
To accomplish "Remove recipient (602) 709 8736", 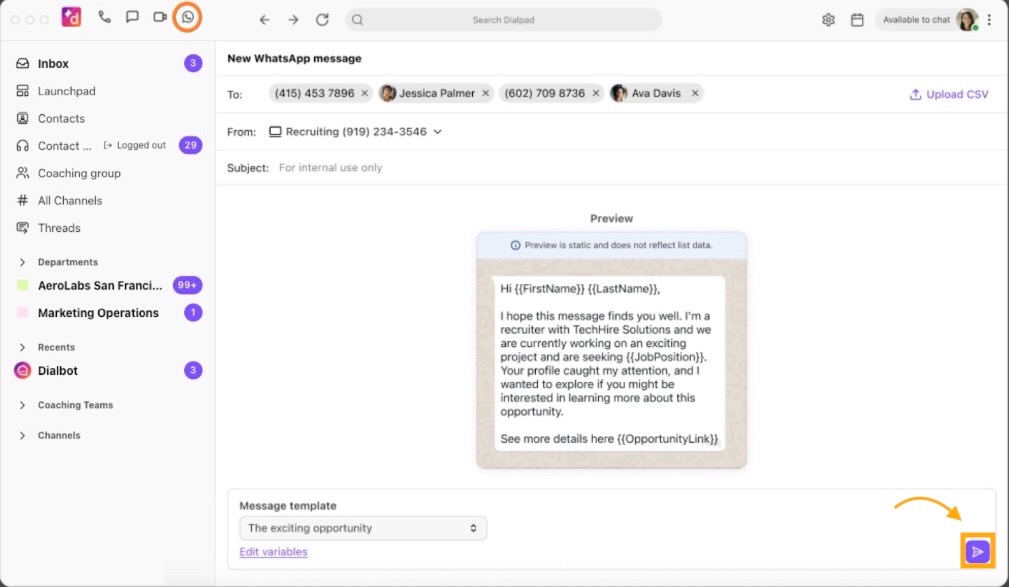I will click(596, 93).
